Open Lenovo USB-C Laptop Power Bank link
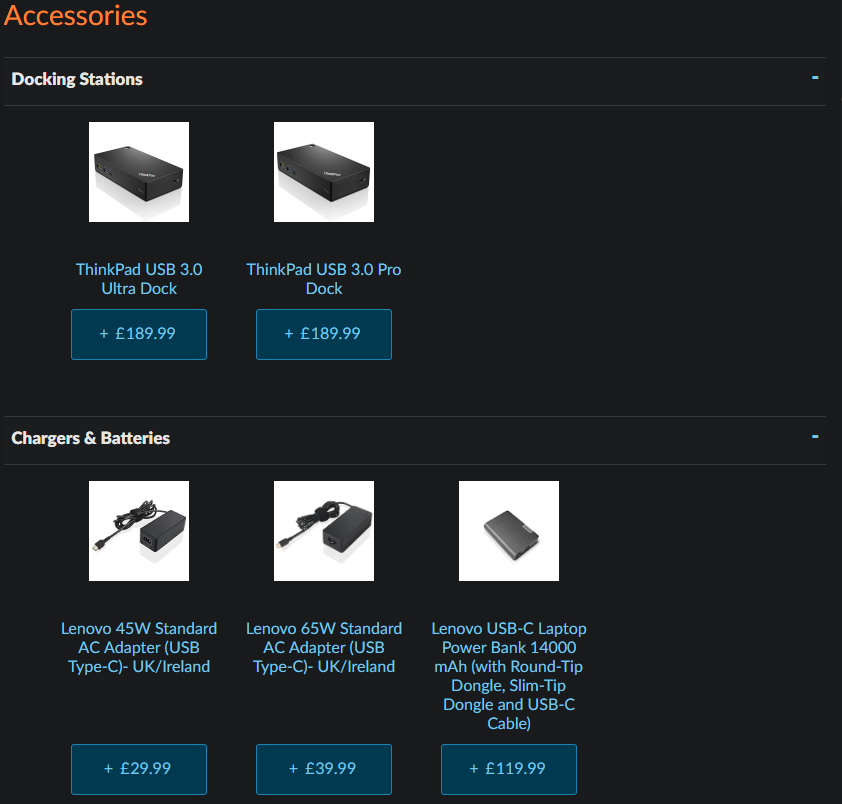The image size is (842, 804). (509, 676)
